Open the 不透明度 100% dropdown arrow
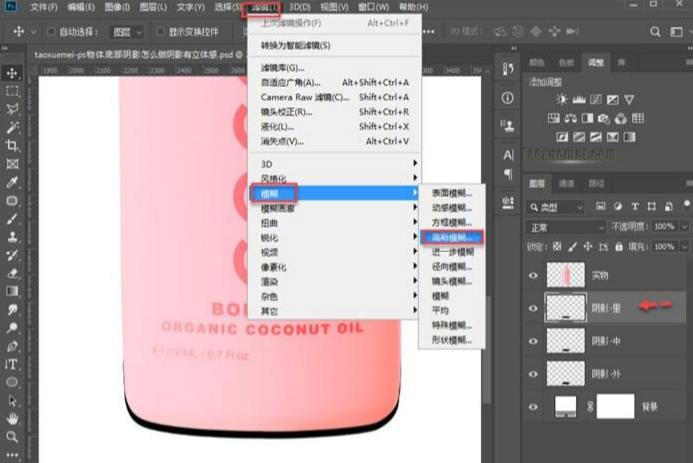The width and height of the screenshot is (693, 463). [684, 227]
